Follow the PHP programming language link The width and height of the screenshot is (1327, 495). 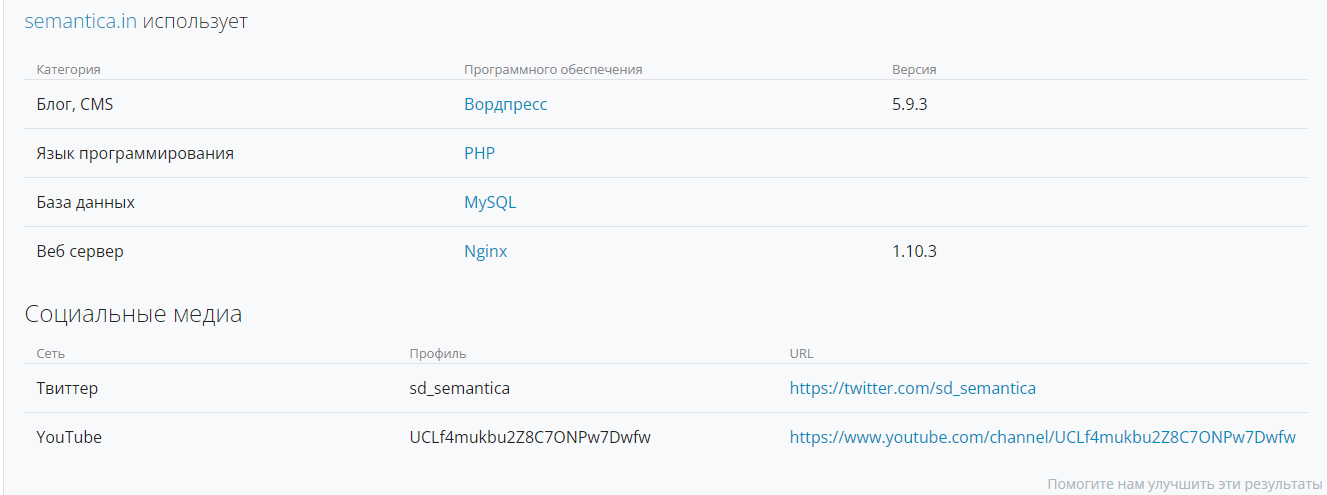(479, 153)
